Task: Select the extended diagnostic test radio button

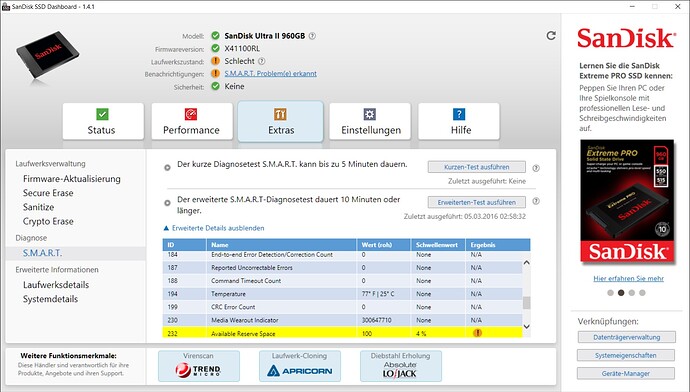Action: [x=167, y=203]
